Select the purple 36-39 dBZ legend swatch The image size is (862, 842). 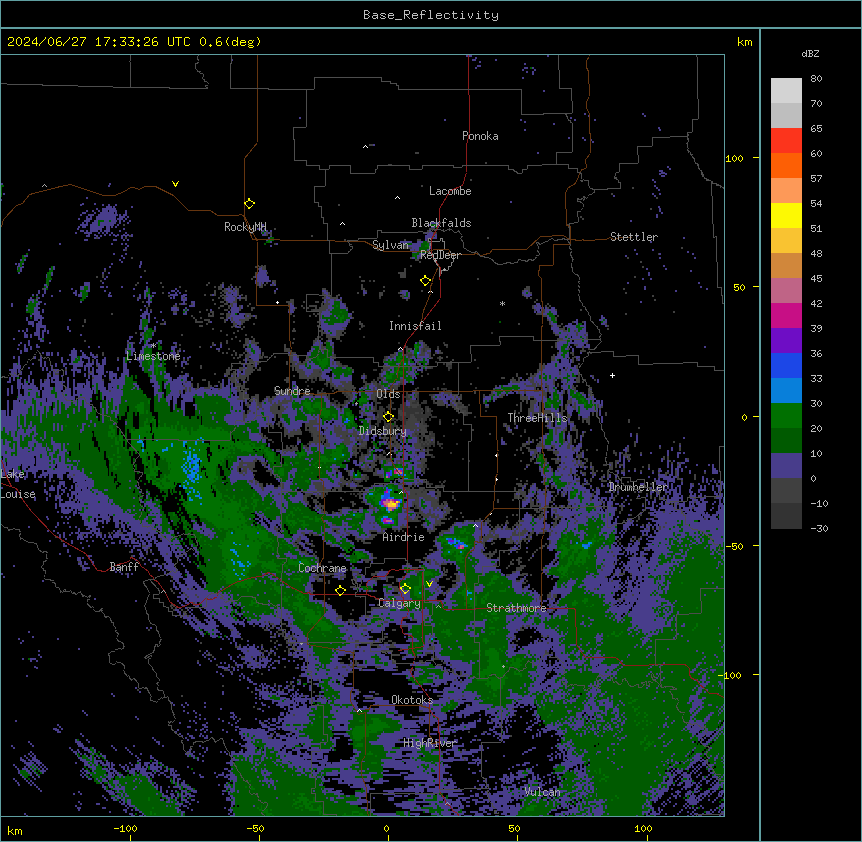(786, 341)
